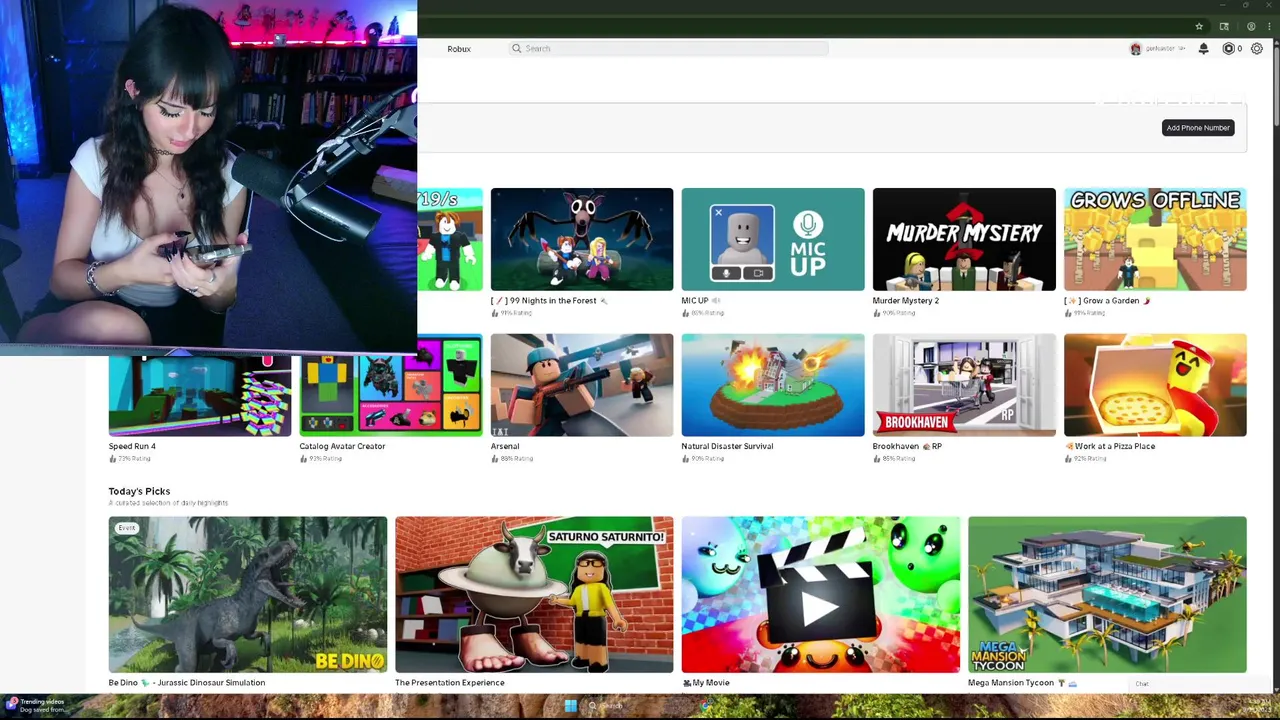Image resolution: width=1280 pixels, height=720 pixels.
Task: Click the 'Work at a Pizza Place' title
Action: point(1110,446)
